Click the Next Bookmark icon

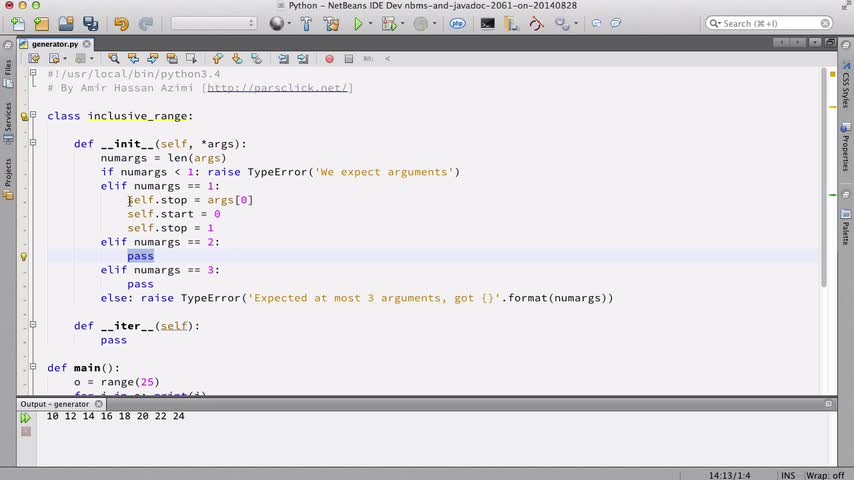[x=237, y=58]
